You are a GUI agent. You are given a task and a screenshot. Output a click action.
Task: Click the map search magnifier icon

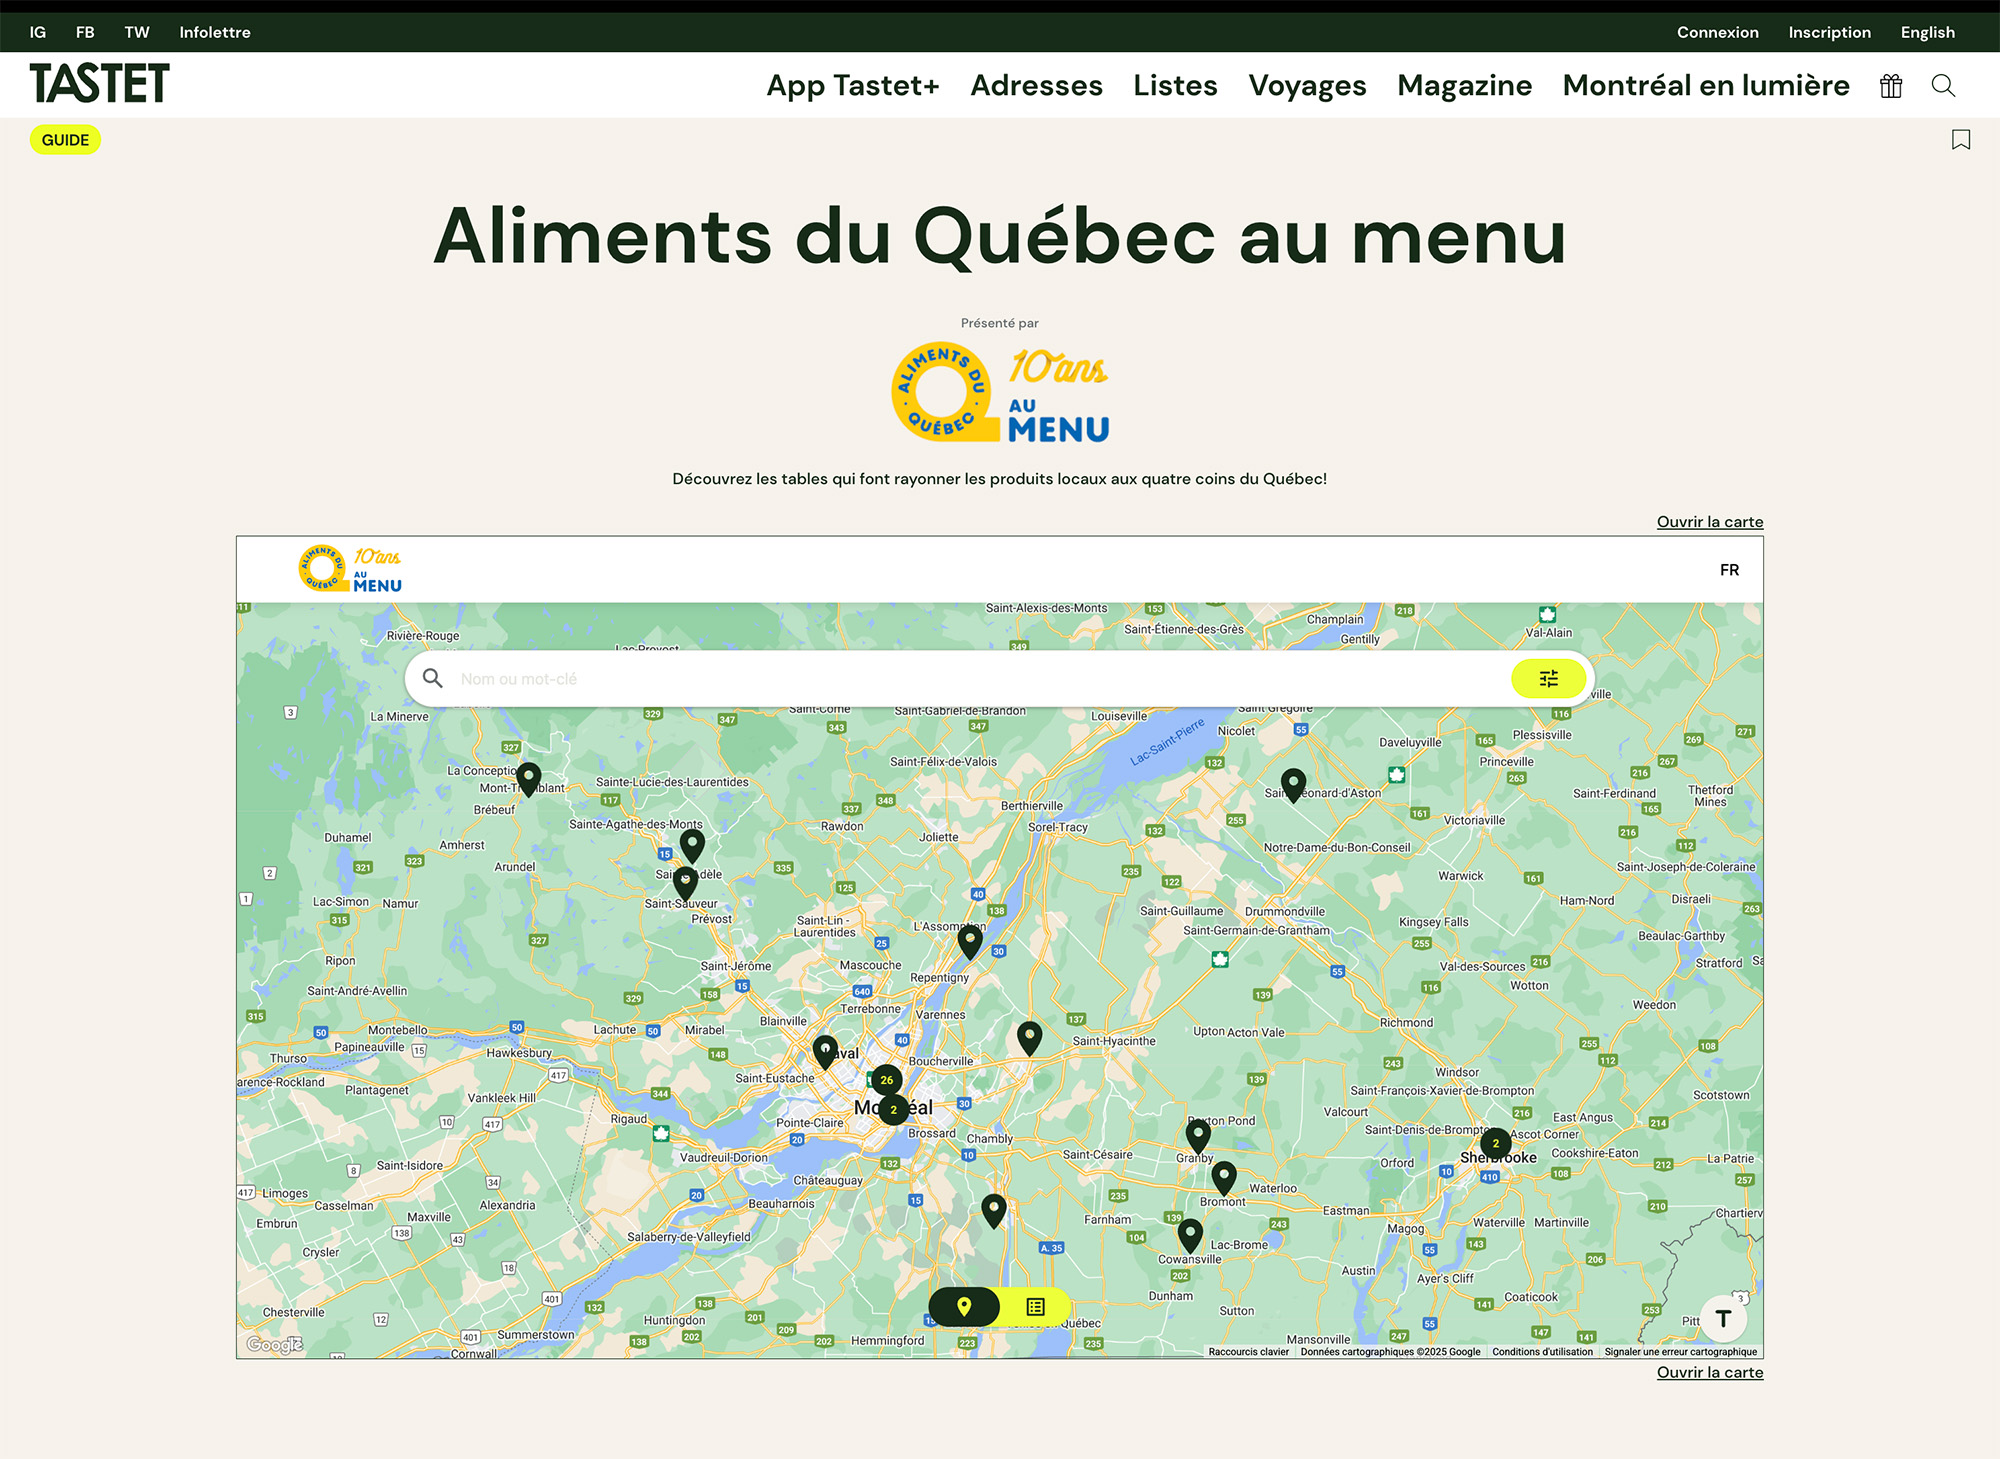433,679
